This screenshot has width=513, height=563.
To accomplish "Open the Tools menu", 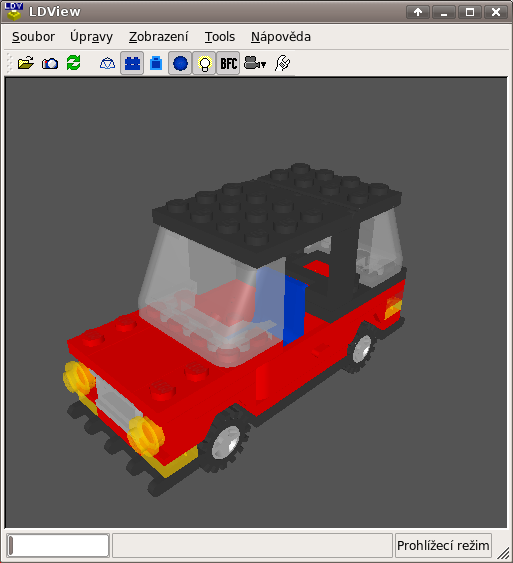I will (220, 37).
